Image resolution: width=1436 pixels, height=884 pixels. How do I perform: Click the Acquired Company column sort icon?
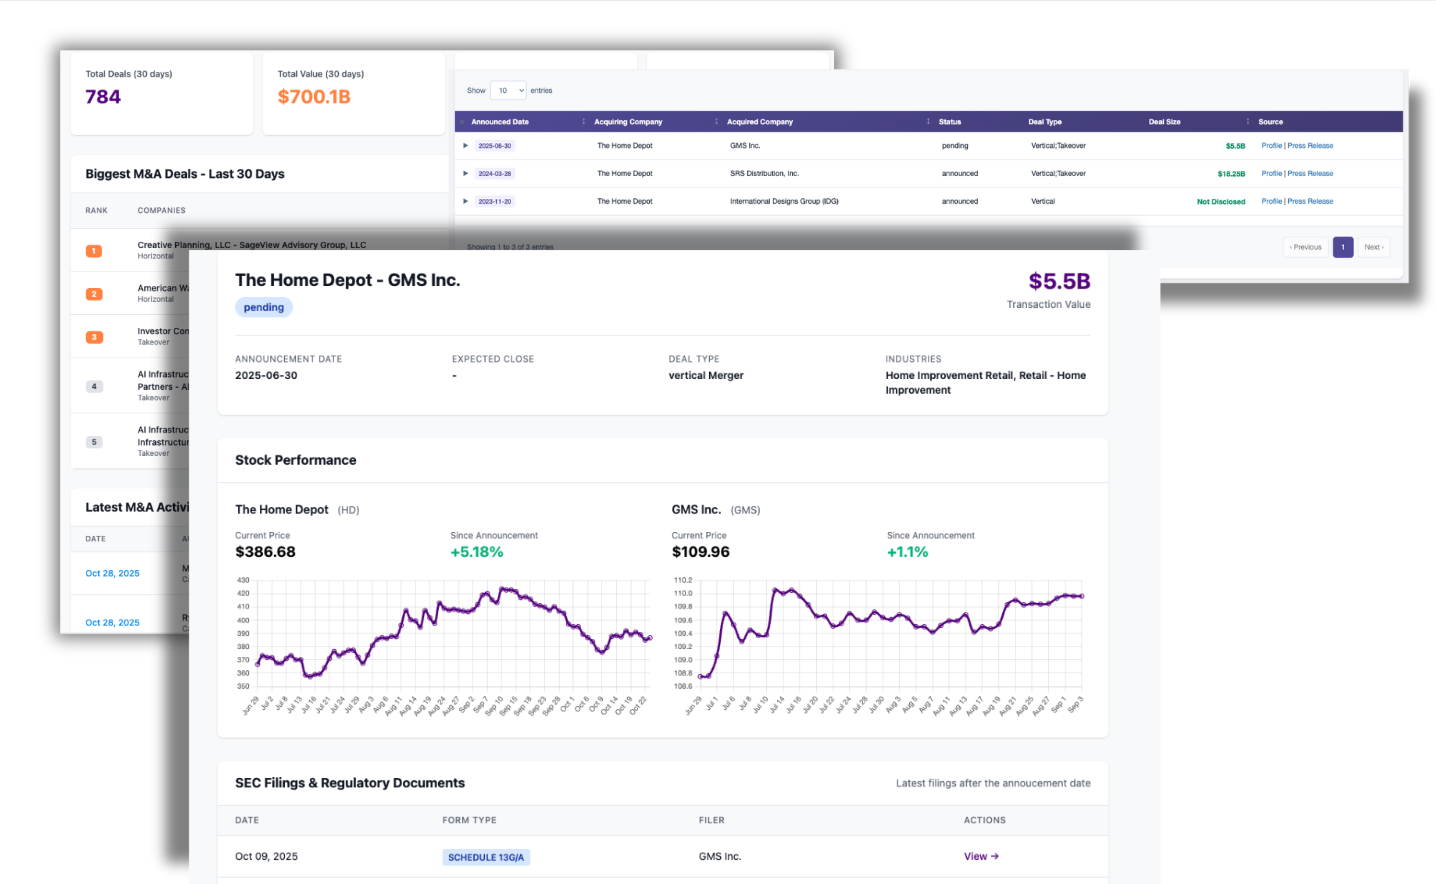click(927, 121)
